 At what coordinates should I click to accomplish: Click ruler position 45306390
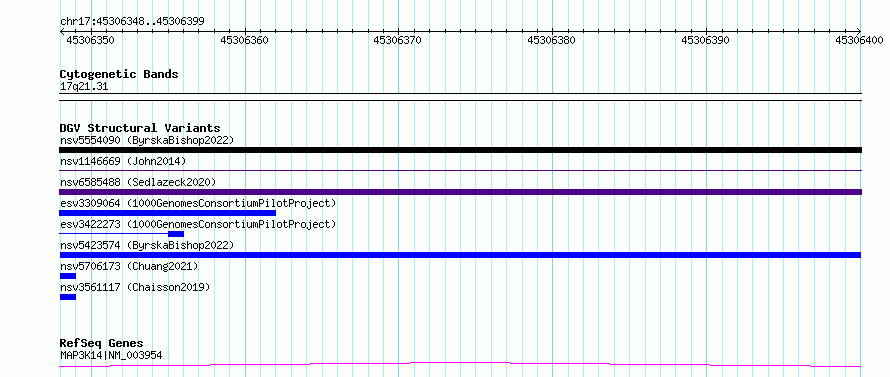706,40
